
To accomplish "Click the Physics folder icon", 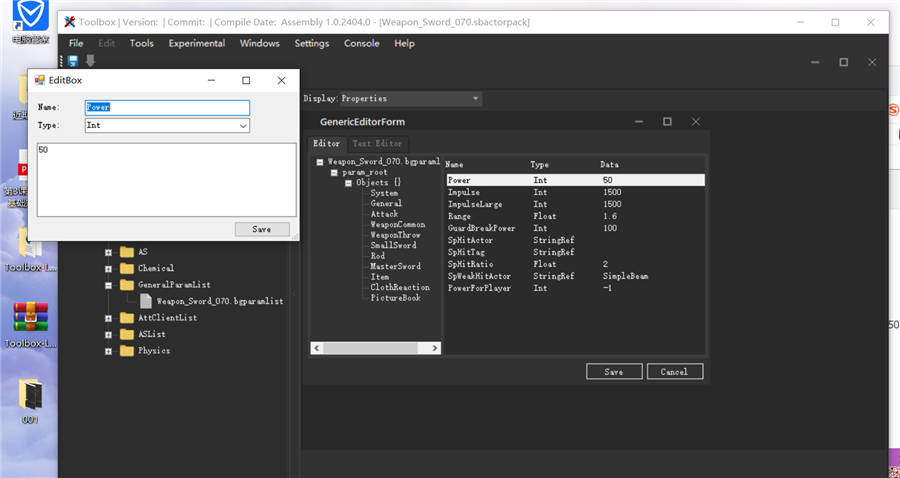I will coord(126,351).
